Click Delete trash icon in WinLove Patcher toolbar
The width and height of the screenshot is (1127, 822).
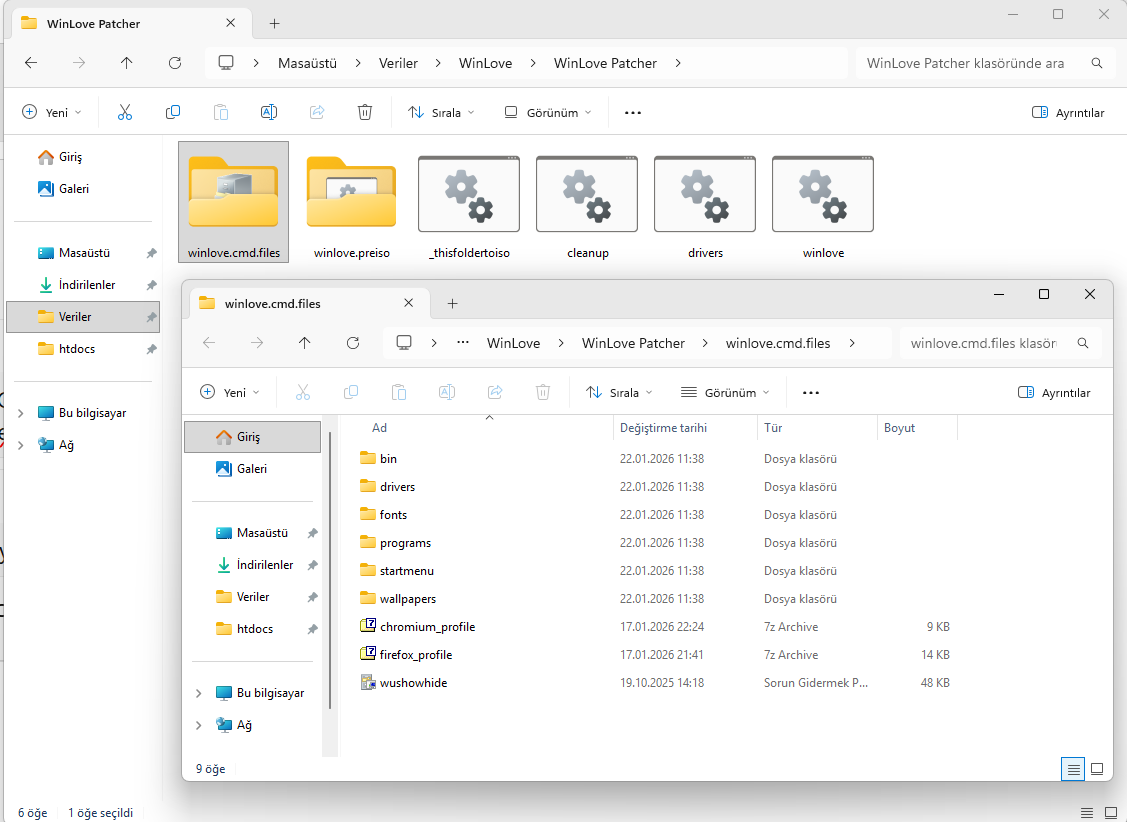(365, 112)
